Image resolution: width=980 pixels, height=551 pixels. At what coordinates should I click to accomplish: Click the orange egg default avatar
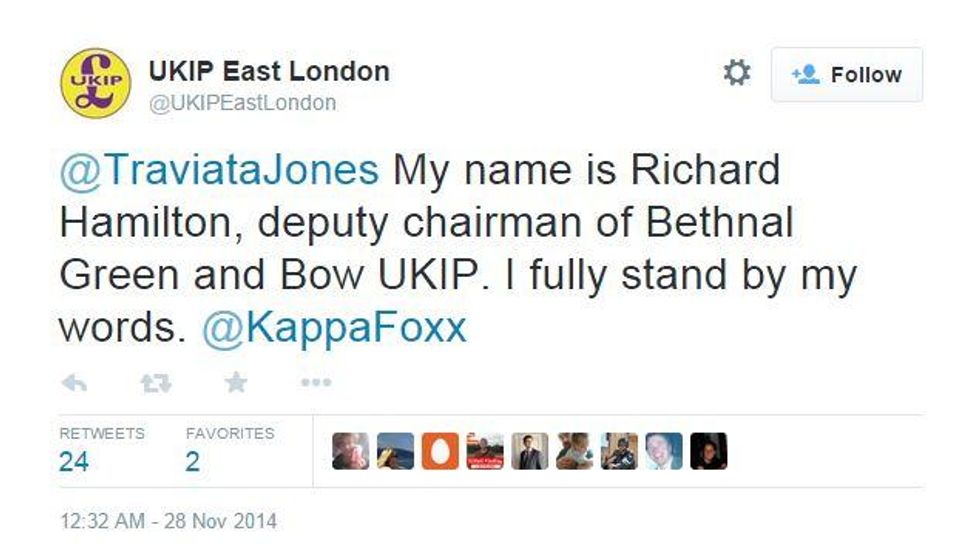440,452
